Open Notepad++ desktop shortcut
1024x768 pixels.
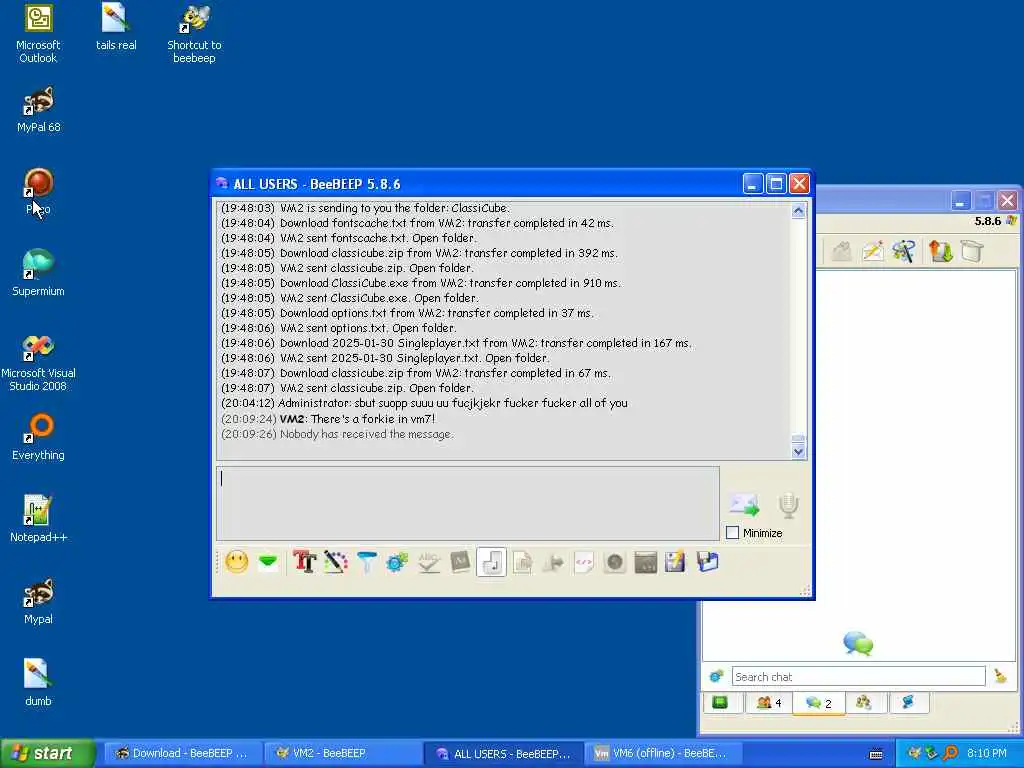pos(38,519)
